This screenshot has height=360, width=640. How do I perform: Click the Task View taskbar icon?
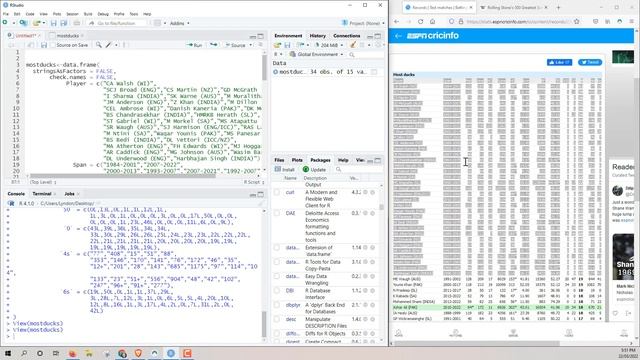[x=56, y=353]
